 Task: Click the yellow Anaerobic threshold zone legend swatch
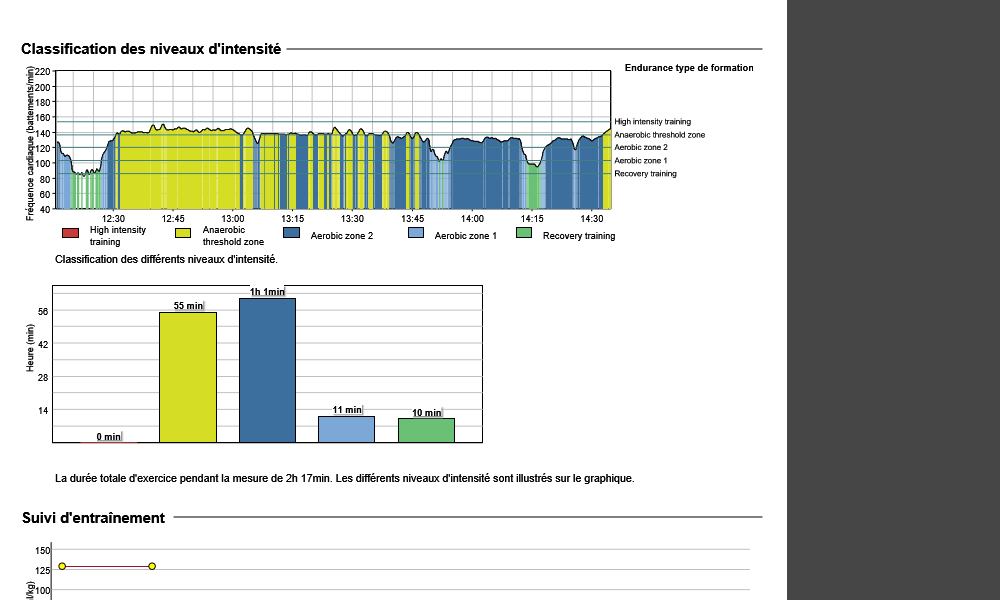pos(183,233)
